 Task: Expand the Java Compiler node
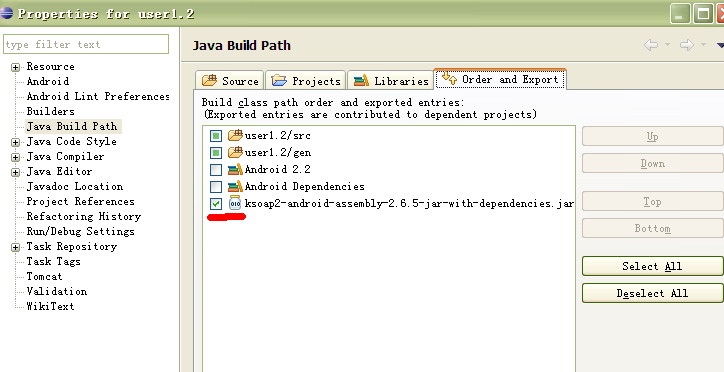16,157
